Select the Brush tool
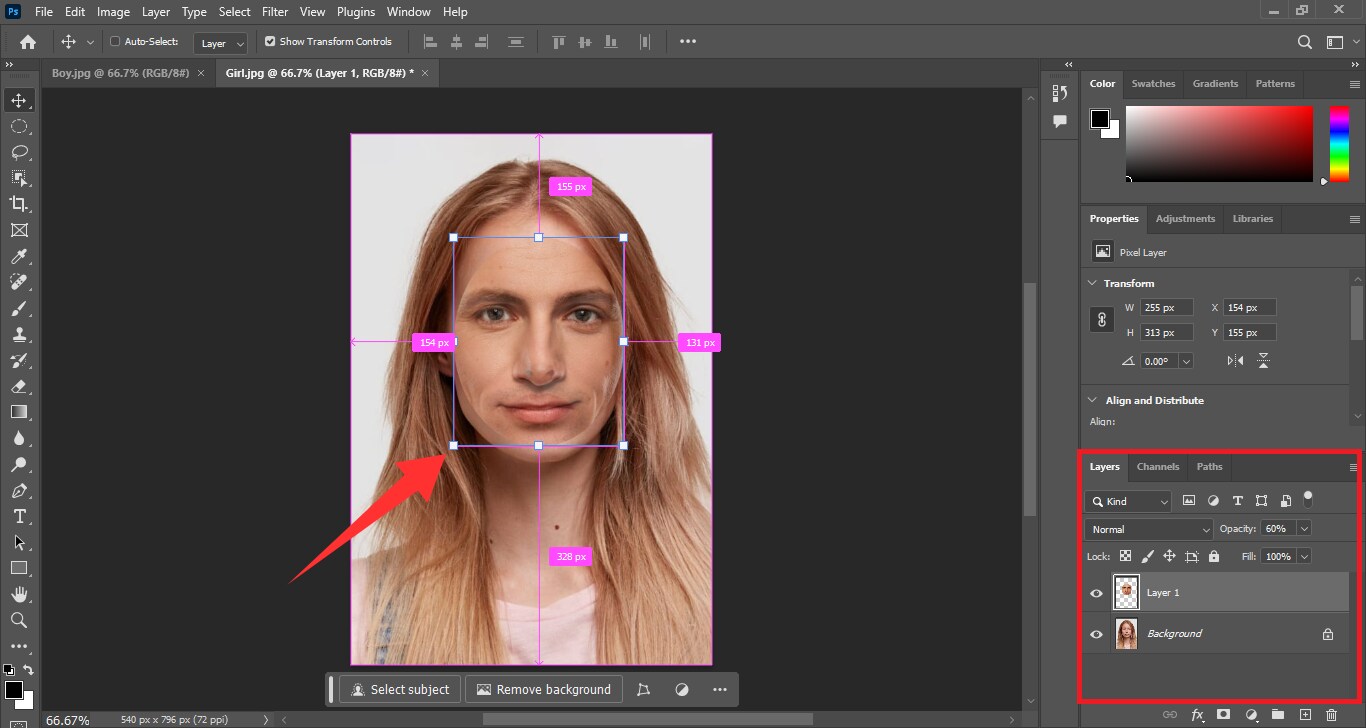This screenshot has height=728, width=1366. pyautogui.click(x=19, y=308)
